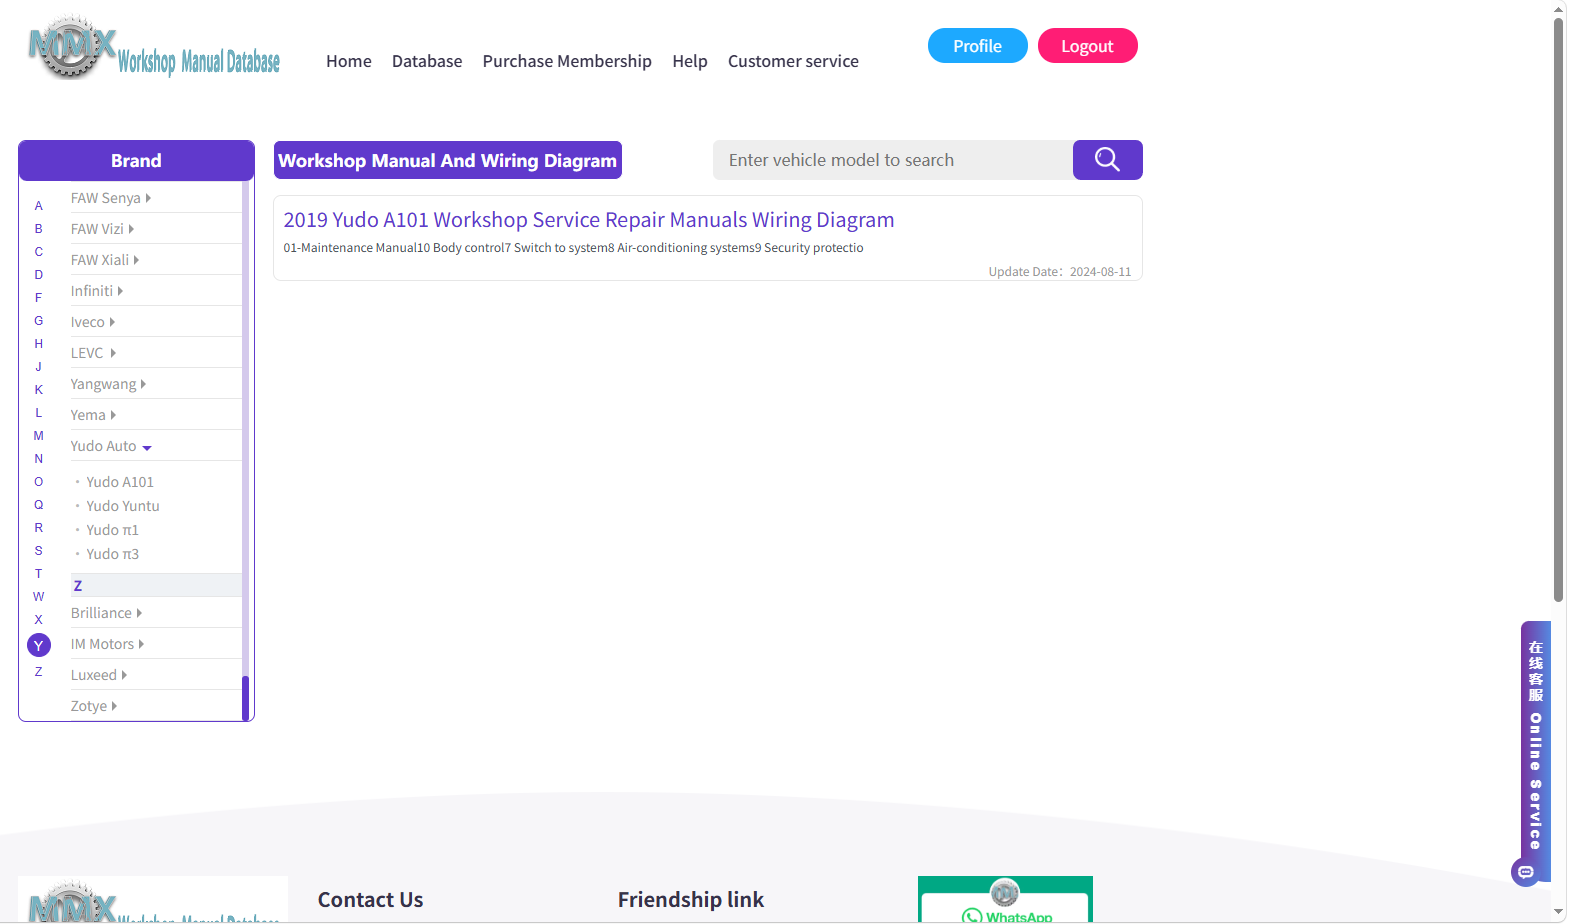Click the Brand panel header

[136, 160]
